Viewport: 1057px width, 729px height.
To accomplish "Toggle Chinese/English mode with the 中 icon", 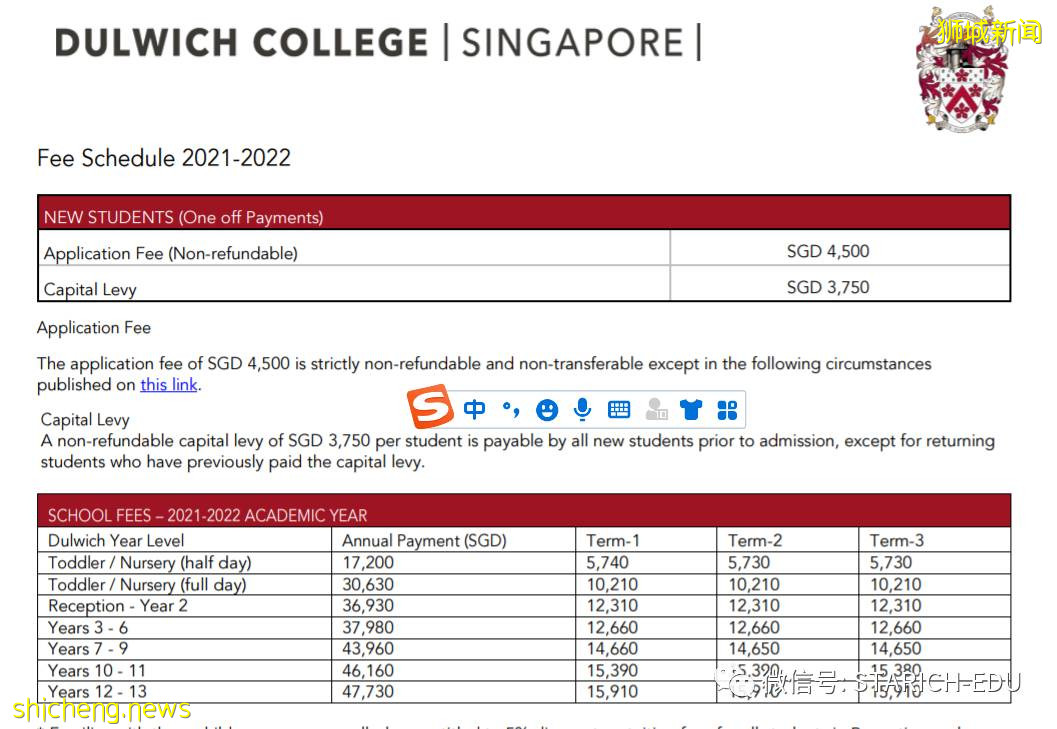I will pos(474,408).
